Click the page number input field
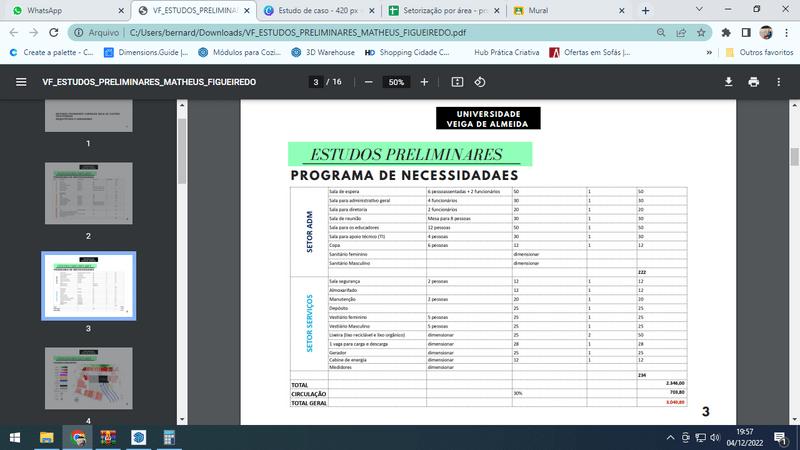800x450 pixels. (x=315, y=82)
